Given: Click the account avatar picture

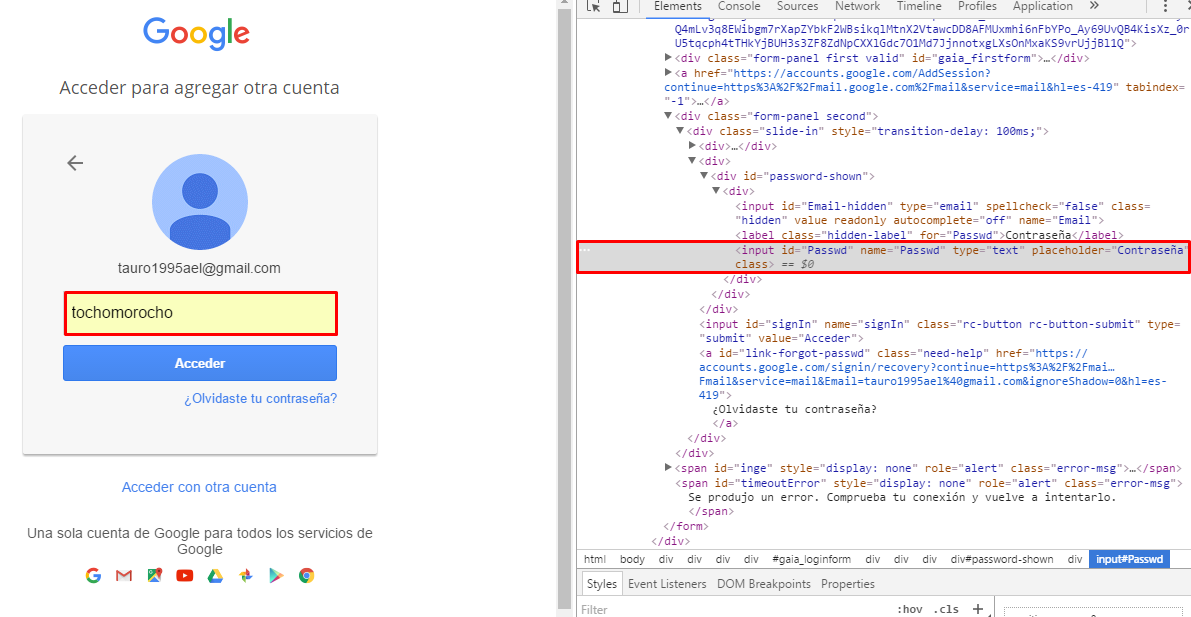Looking at the screenshot, I should (x=200, y=202).
